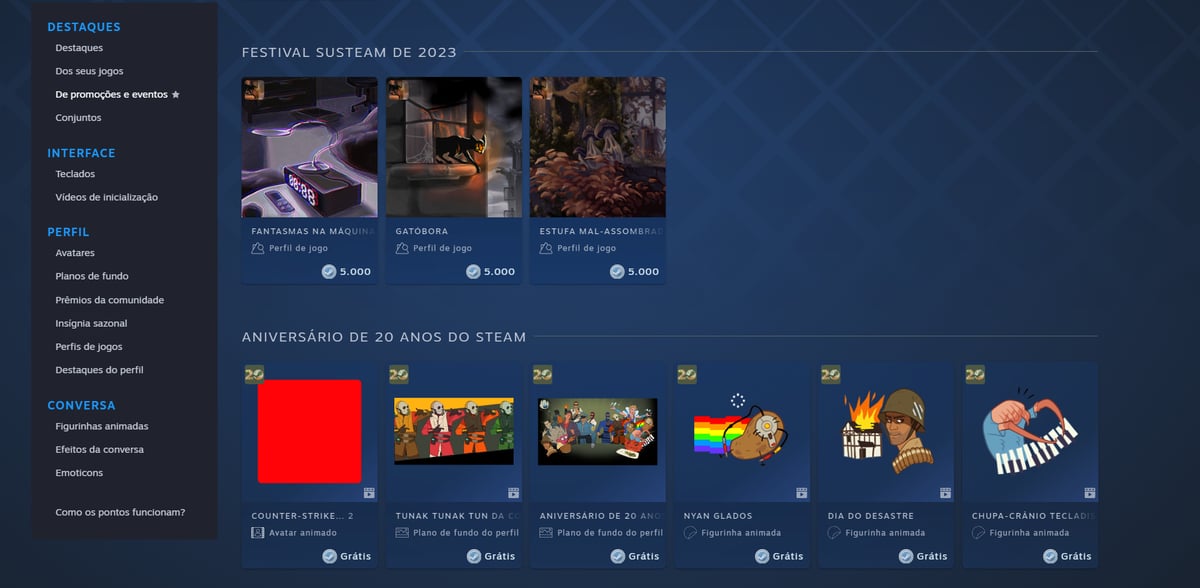1200x588 pixels.
Task: Go to Dos seus jogos section
Action: click(90, 71)
